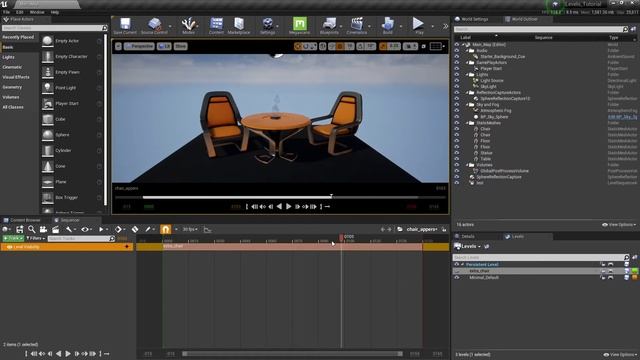Toggle viewport translate gizmo mode
Viewport: 640px width, 360px height.
click(x=298, y=47)
